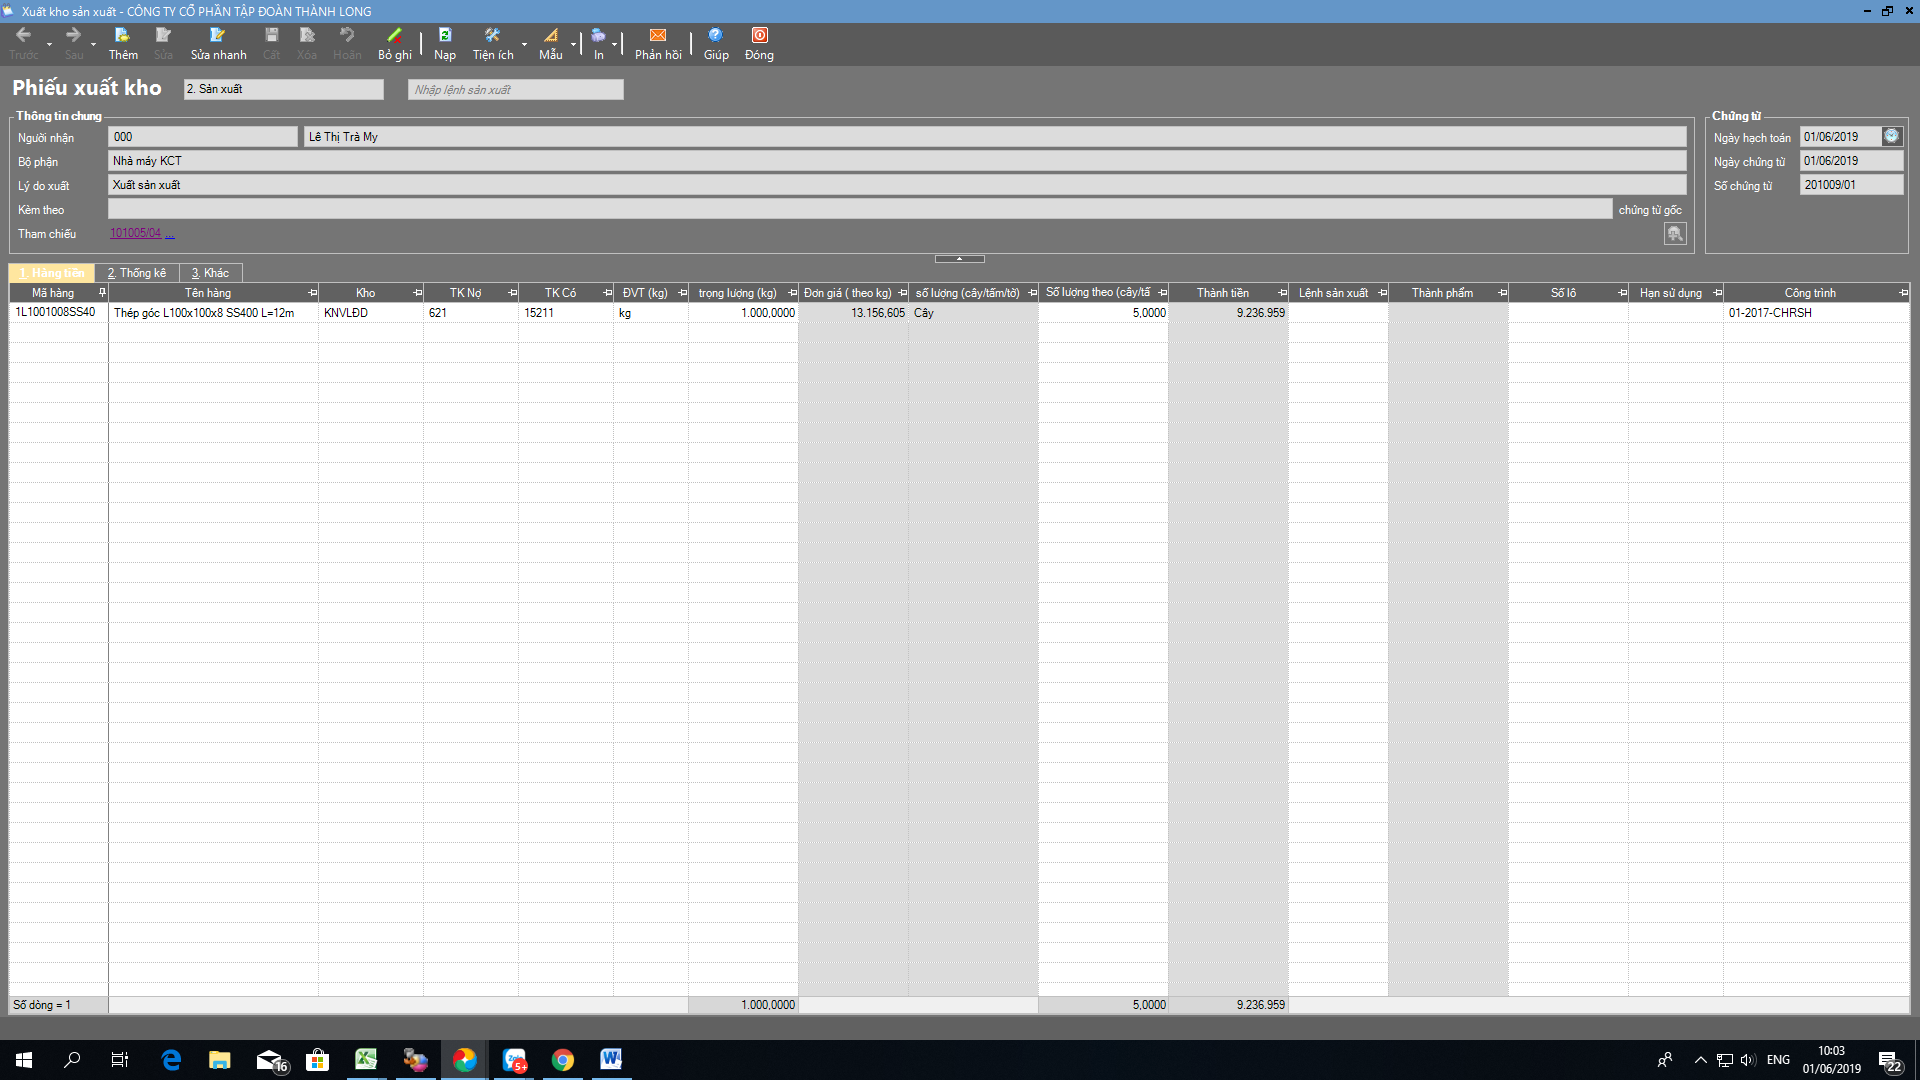Click the Phản hồi feedback envelope icon
This screenshot has height=1080, width=1920.
pos(657,36)
